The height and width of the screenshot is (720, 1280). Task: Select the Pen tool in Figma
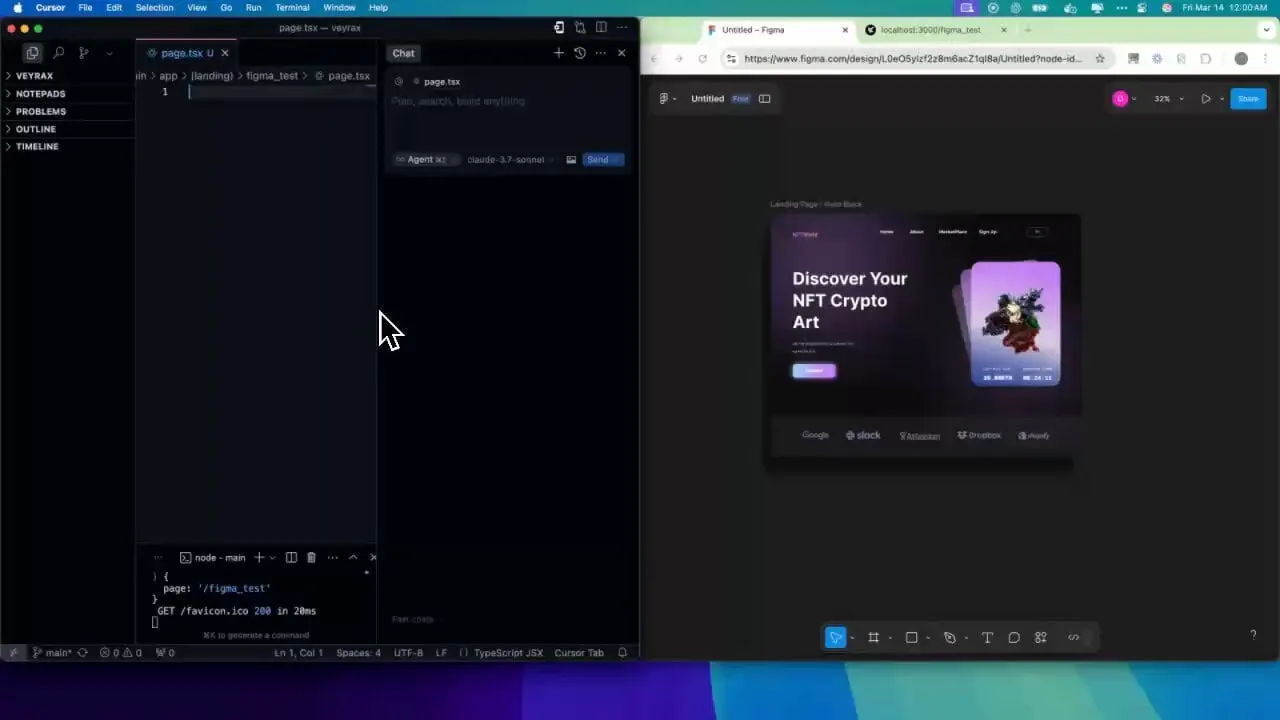click(949, 637)
